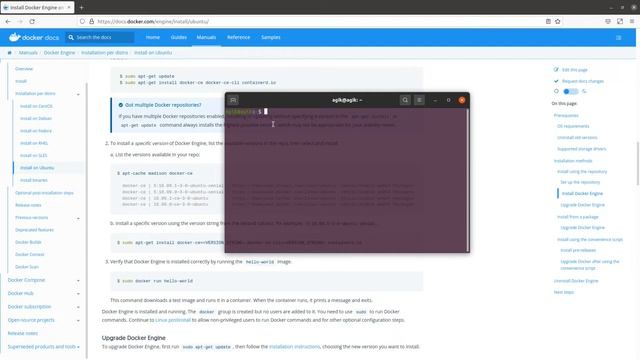Click the Pocket icon in the browser toolbar
The height and width of the screenshot is (360, 640).
point(608,22)
